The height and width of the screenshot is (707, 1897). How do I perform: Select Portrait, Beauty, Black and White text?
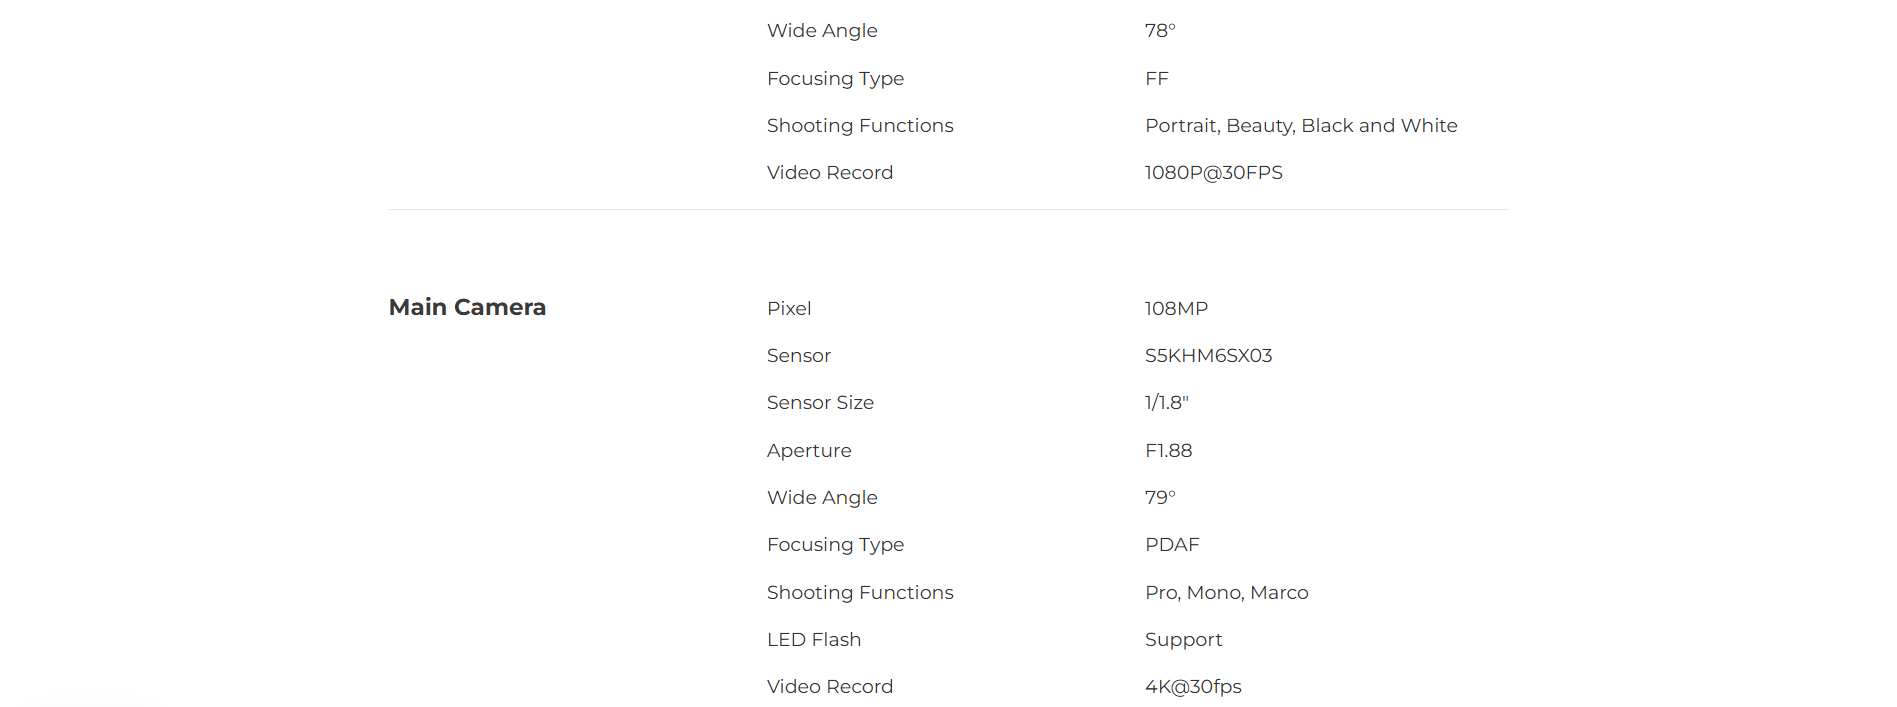1301,125
